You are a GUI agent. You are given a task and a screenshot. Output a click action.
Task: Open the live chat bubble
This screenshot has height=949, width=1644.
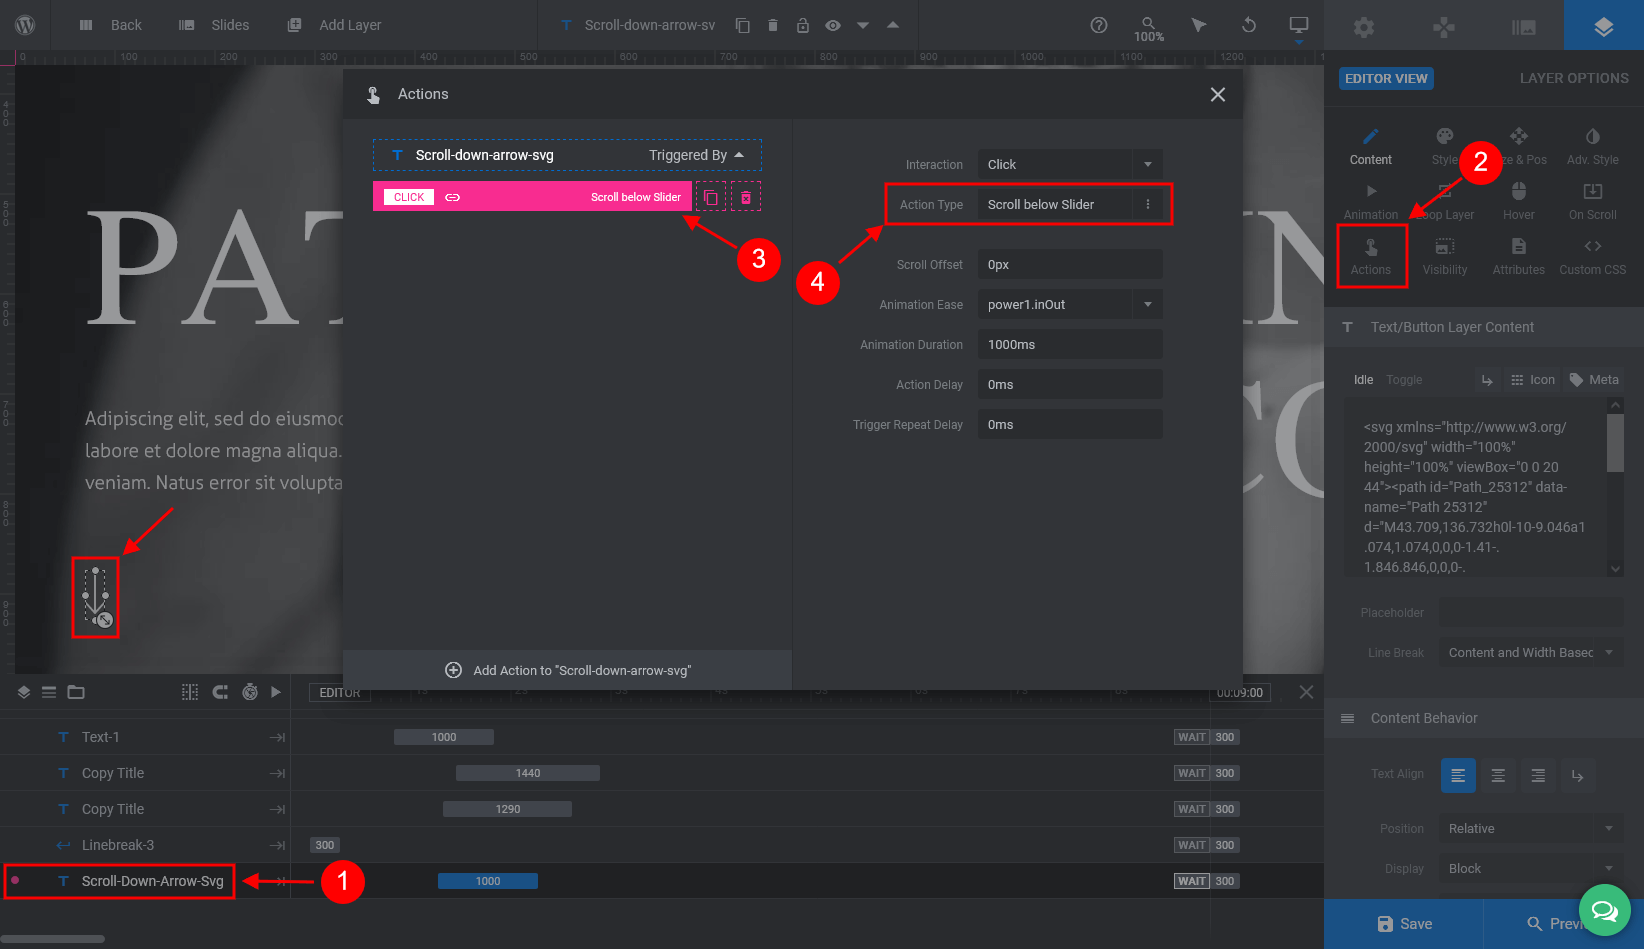(x=1605, y=910)
